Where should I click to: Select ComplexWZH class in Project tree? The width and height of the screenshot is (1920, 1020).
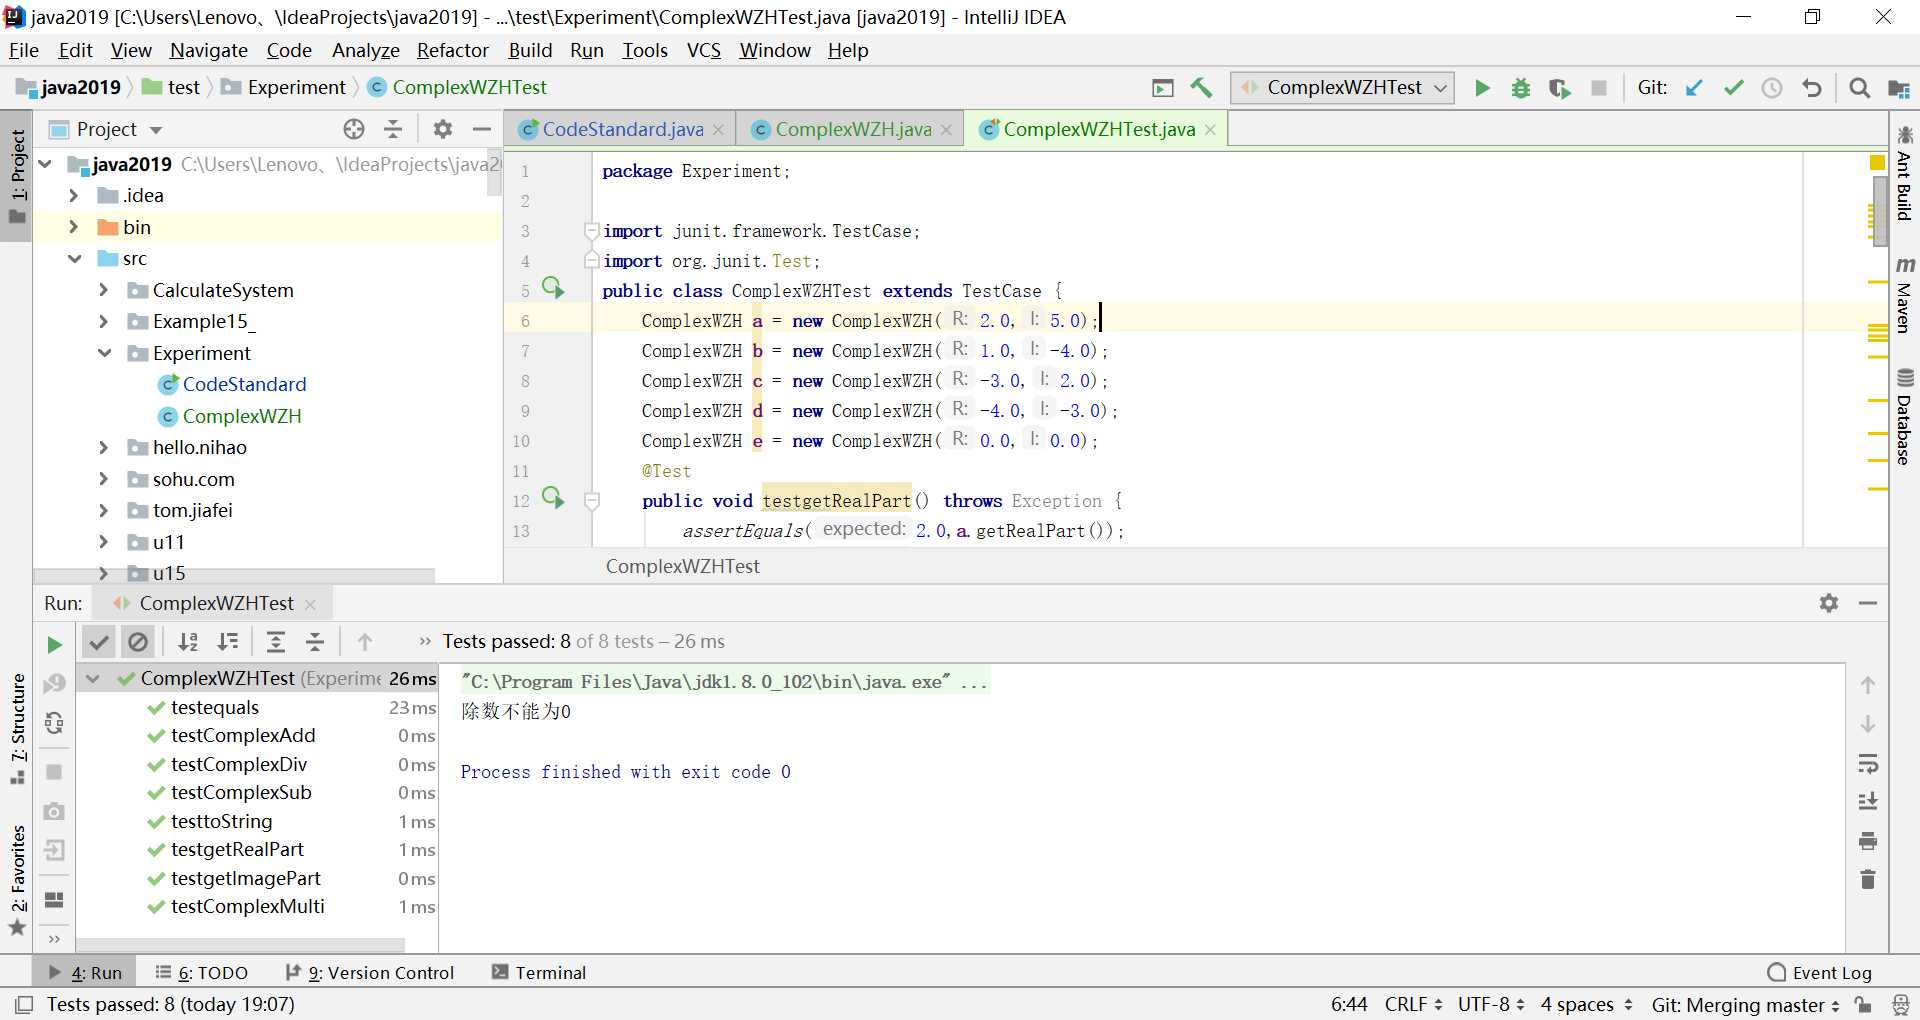click(242, 416)
